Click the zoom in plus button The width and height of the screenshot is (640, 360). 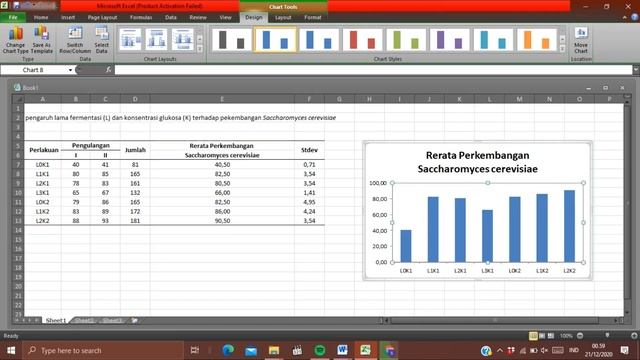[x=634, y=336]
